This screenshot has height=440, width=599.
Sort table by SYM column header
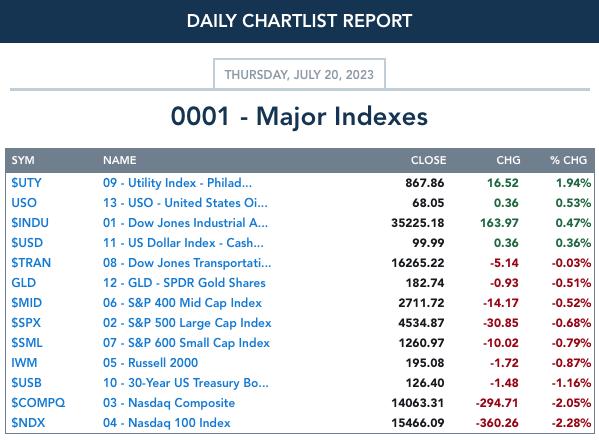click(23, 160)
